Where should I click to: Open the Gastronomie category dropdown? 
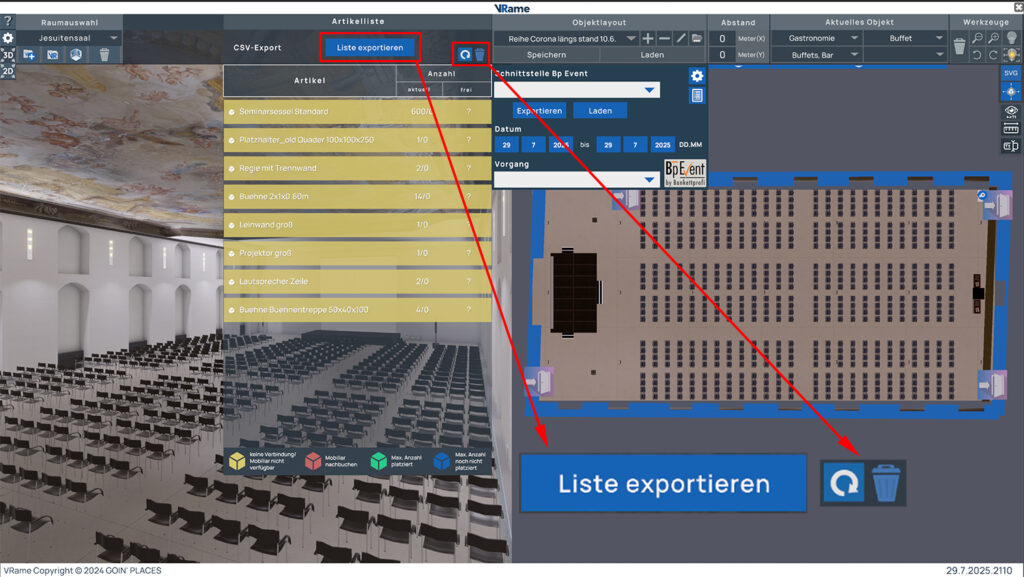click(817, 39)
